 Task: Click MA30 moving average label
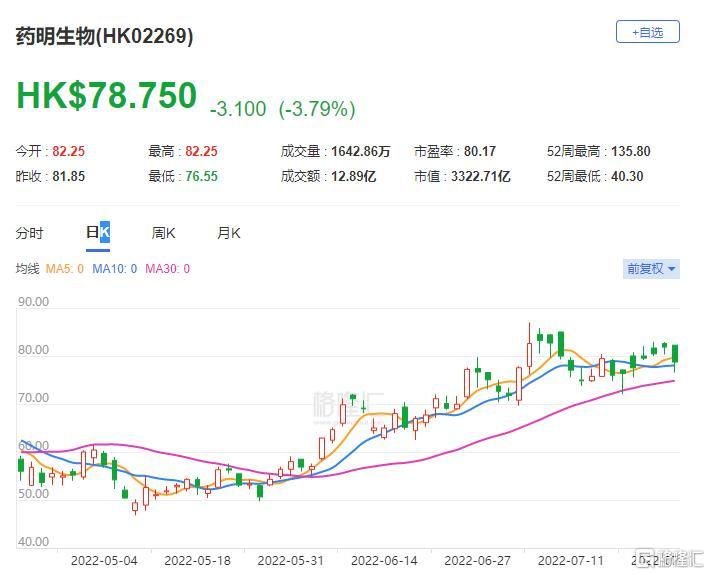point(168,269)
